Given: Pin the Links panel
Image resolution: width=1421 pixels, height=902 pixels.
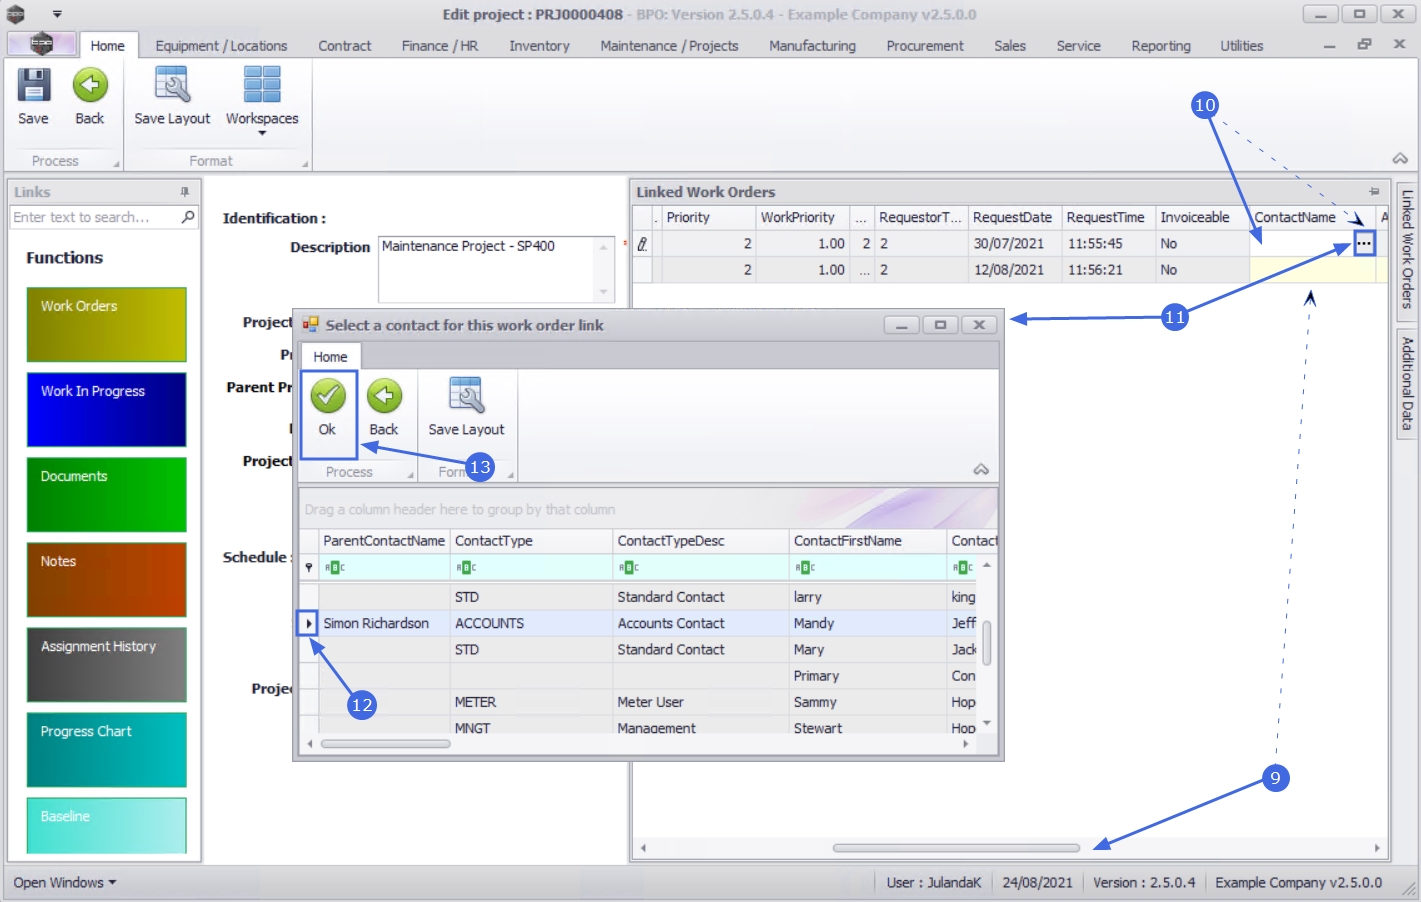Looking at the screenshot, I should (x=185, y=191).
